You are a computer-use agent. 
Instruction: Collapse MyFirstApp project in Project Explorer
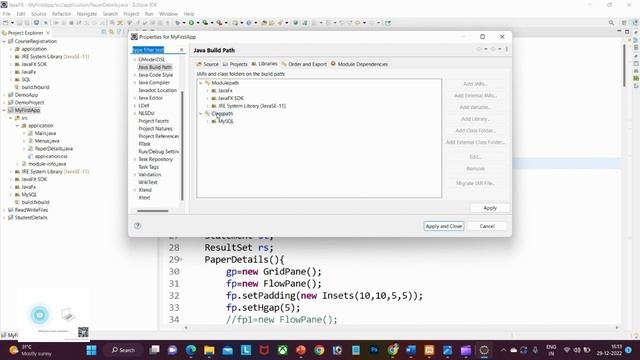tap(4, 110)
